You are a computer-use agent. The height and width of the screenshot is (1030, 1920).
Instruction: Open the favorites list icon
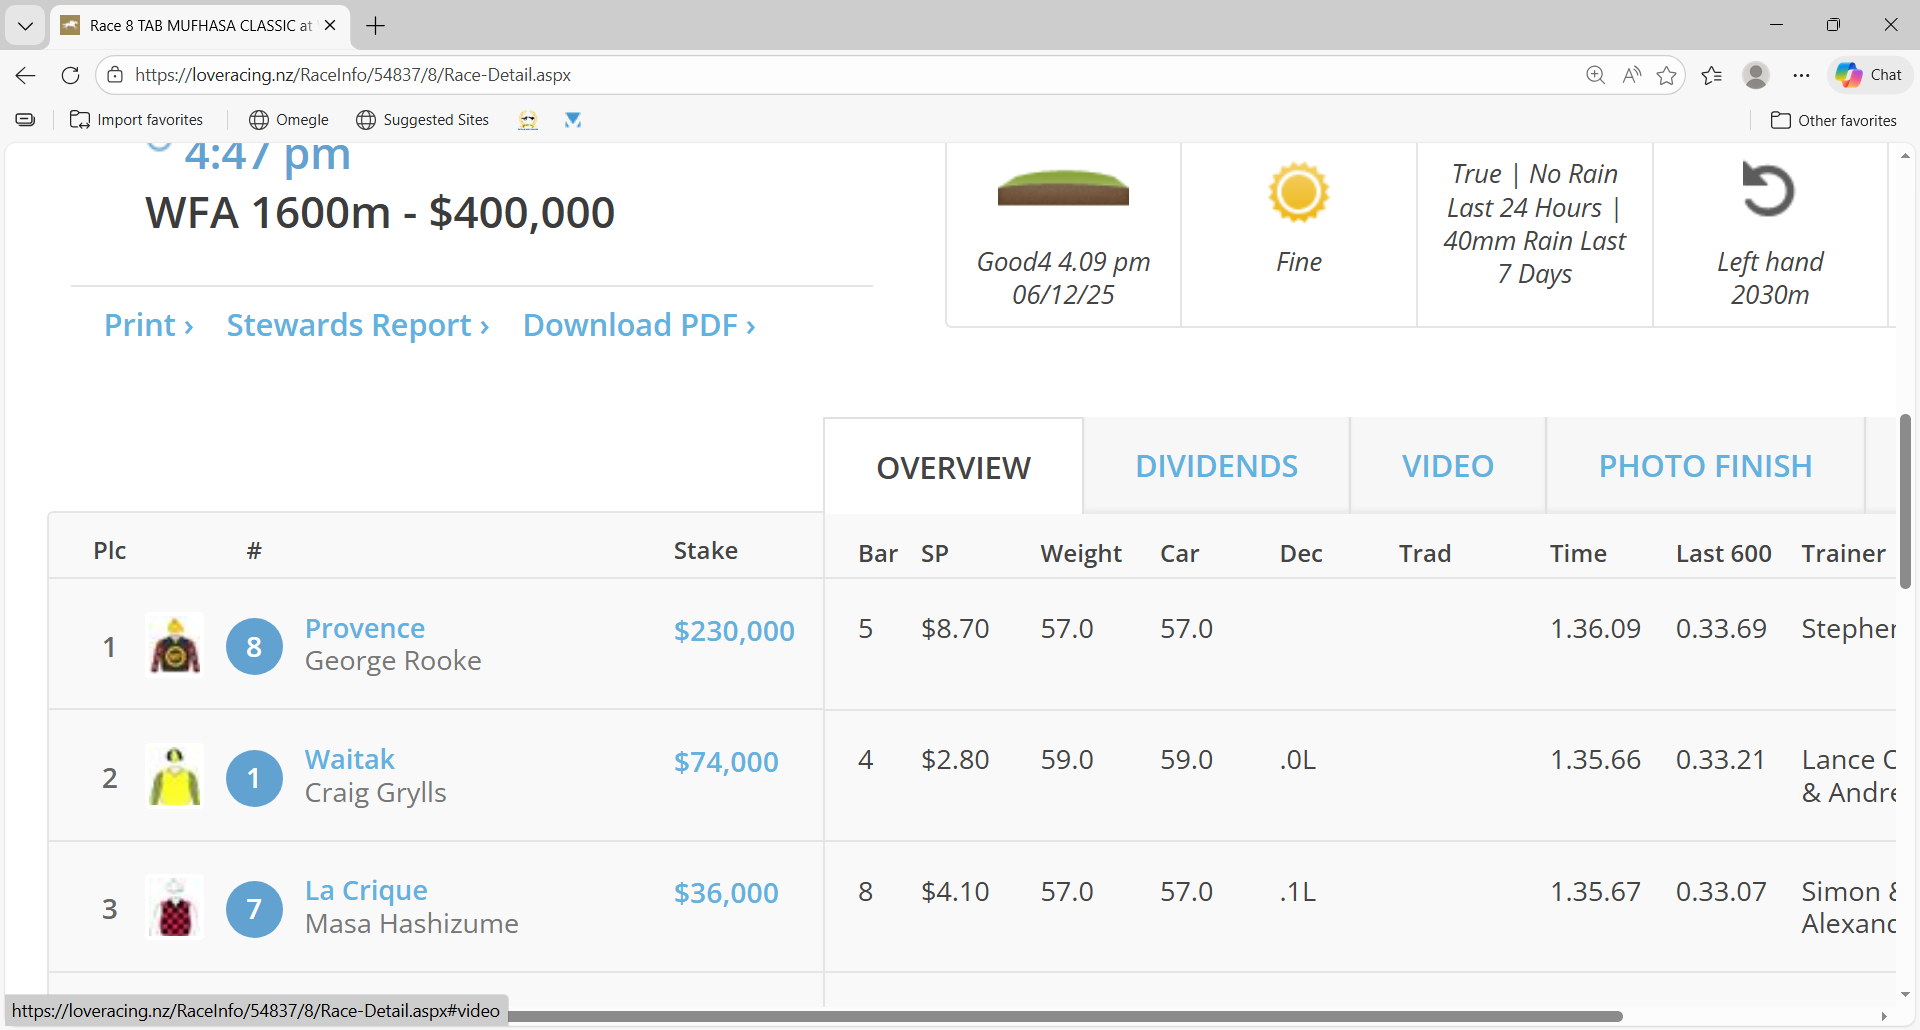(1711, 75)
